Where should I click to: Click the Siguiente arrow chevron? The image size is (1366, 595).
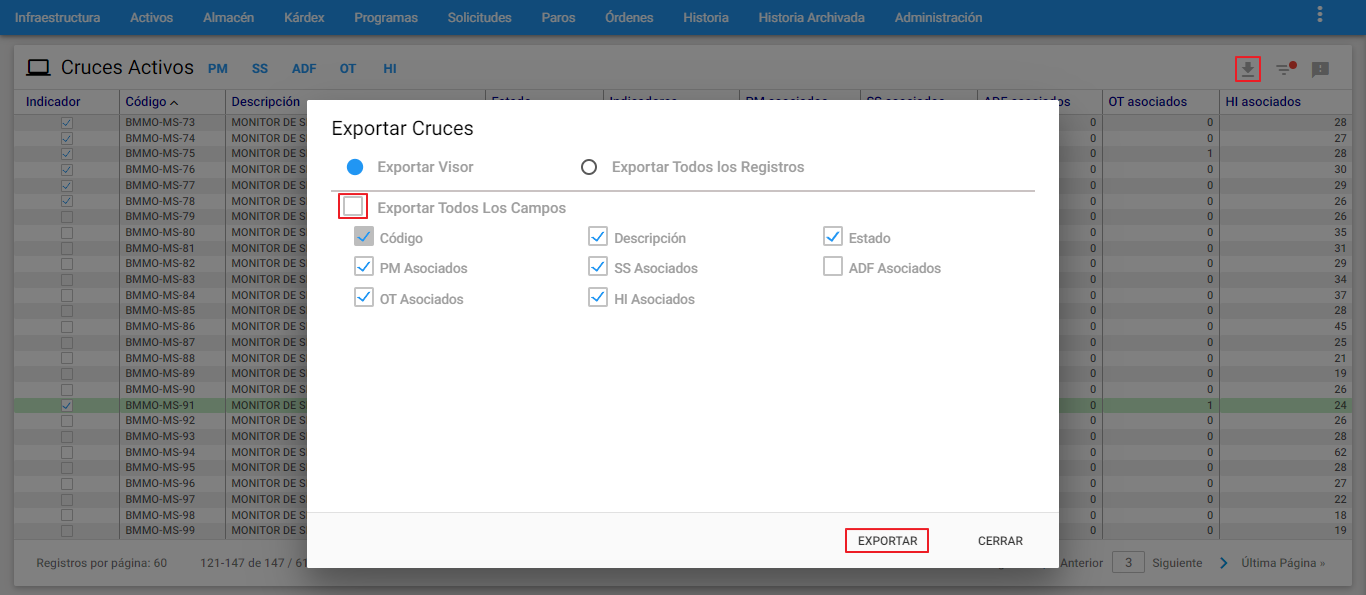pyautogui.click(x=1224, y=563)
